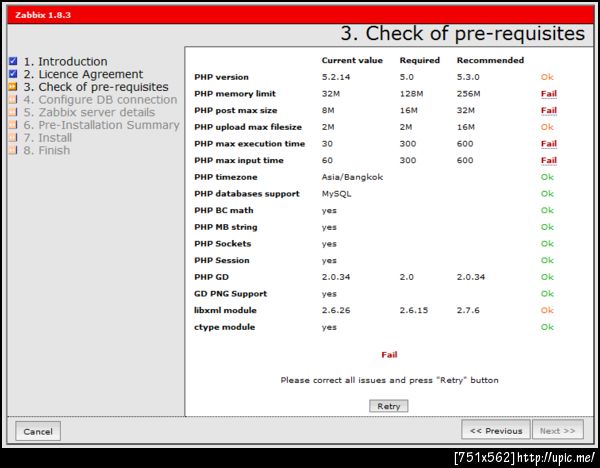Click the Ok status for PHP upload max filesize

[547, 127]
